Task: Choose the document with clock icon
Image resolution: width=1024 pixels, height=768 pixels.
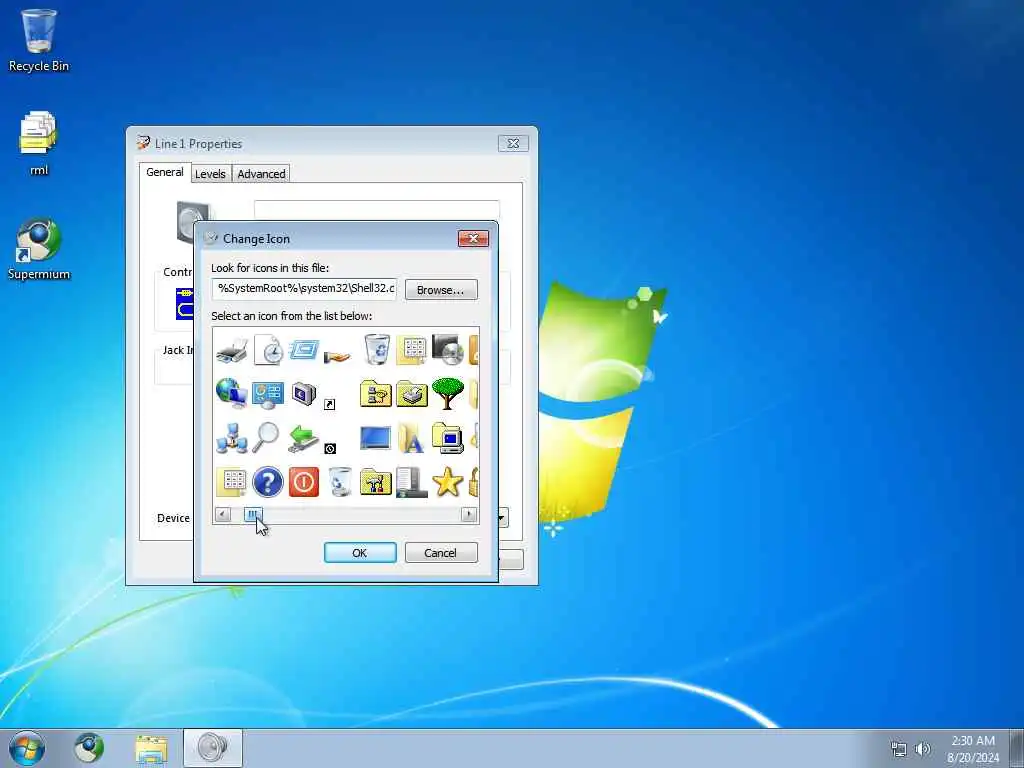Action: pyautogui.click(x=268, y=351)
